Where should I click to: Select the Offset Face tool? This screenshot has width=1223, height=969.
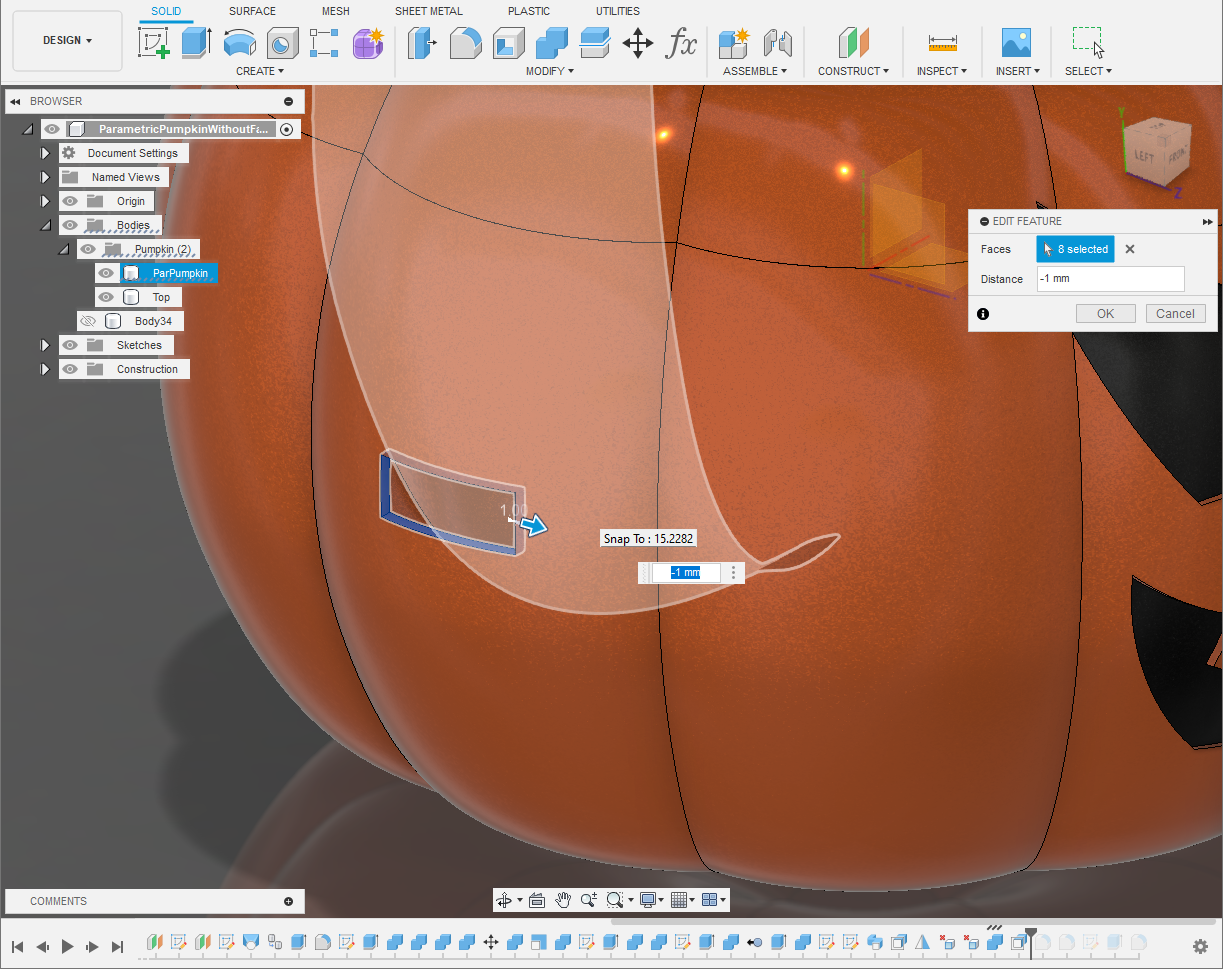[x=594, y=43]
